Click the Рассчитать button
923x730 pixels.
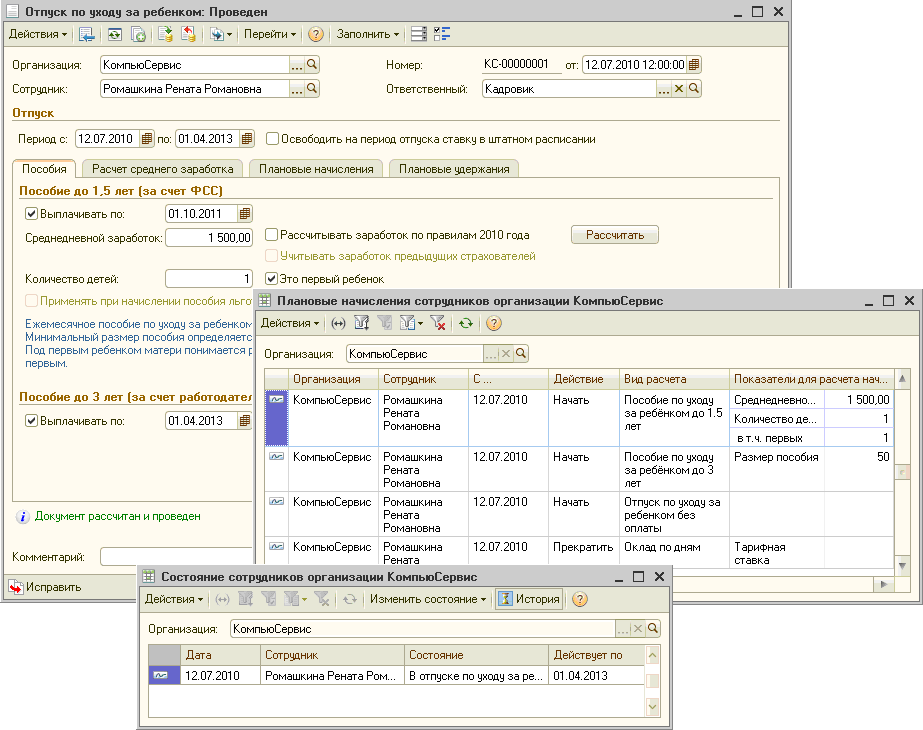pos(615,235)
